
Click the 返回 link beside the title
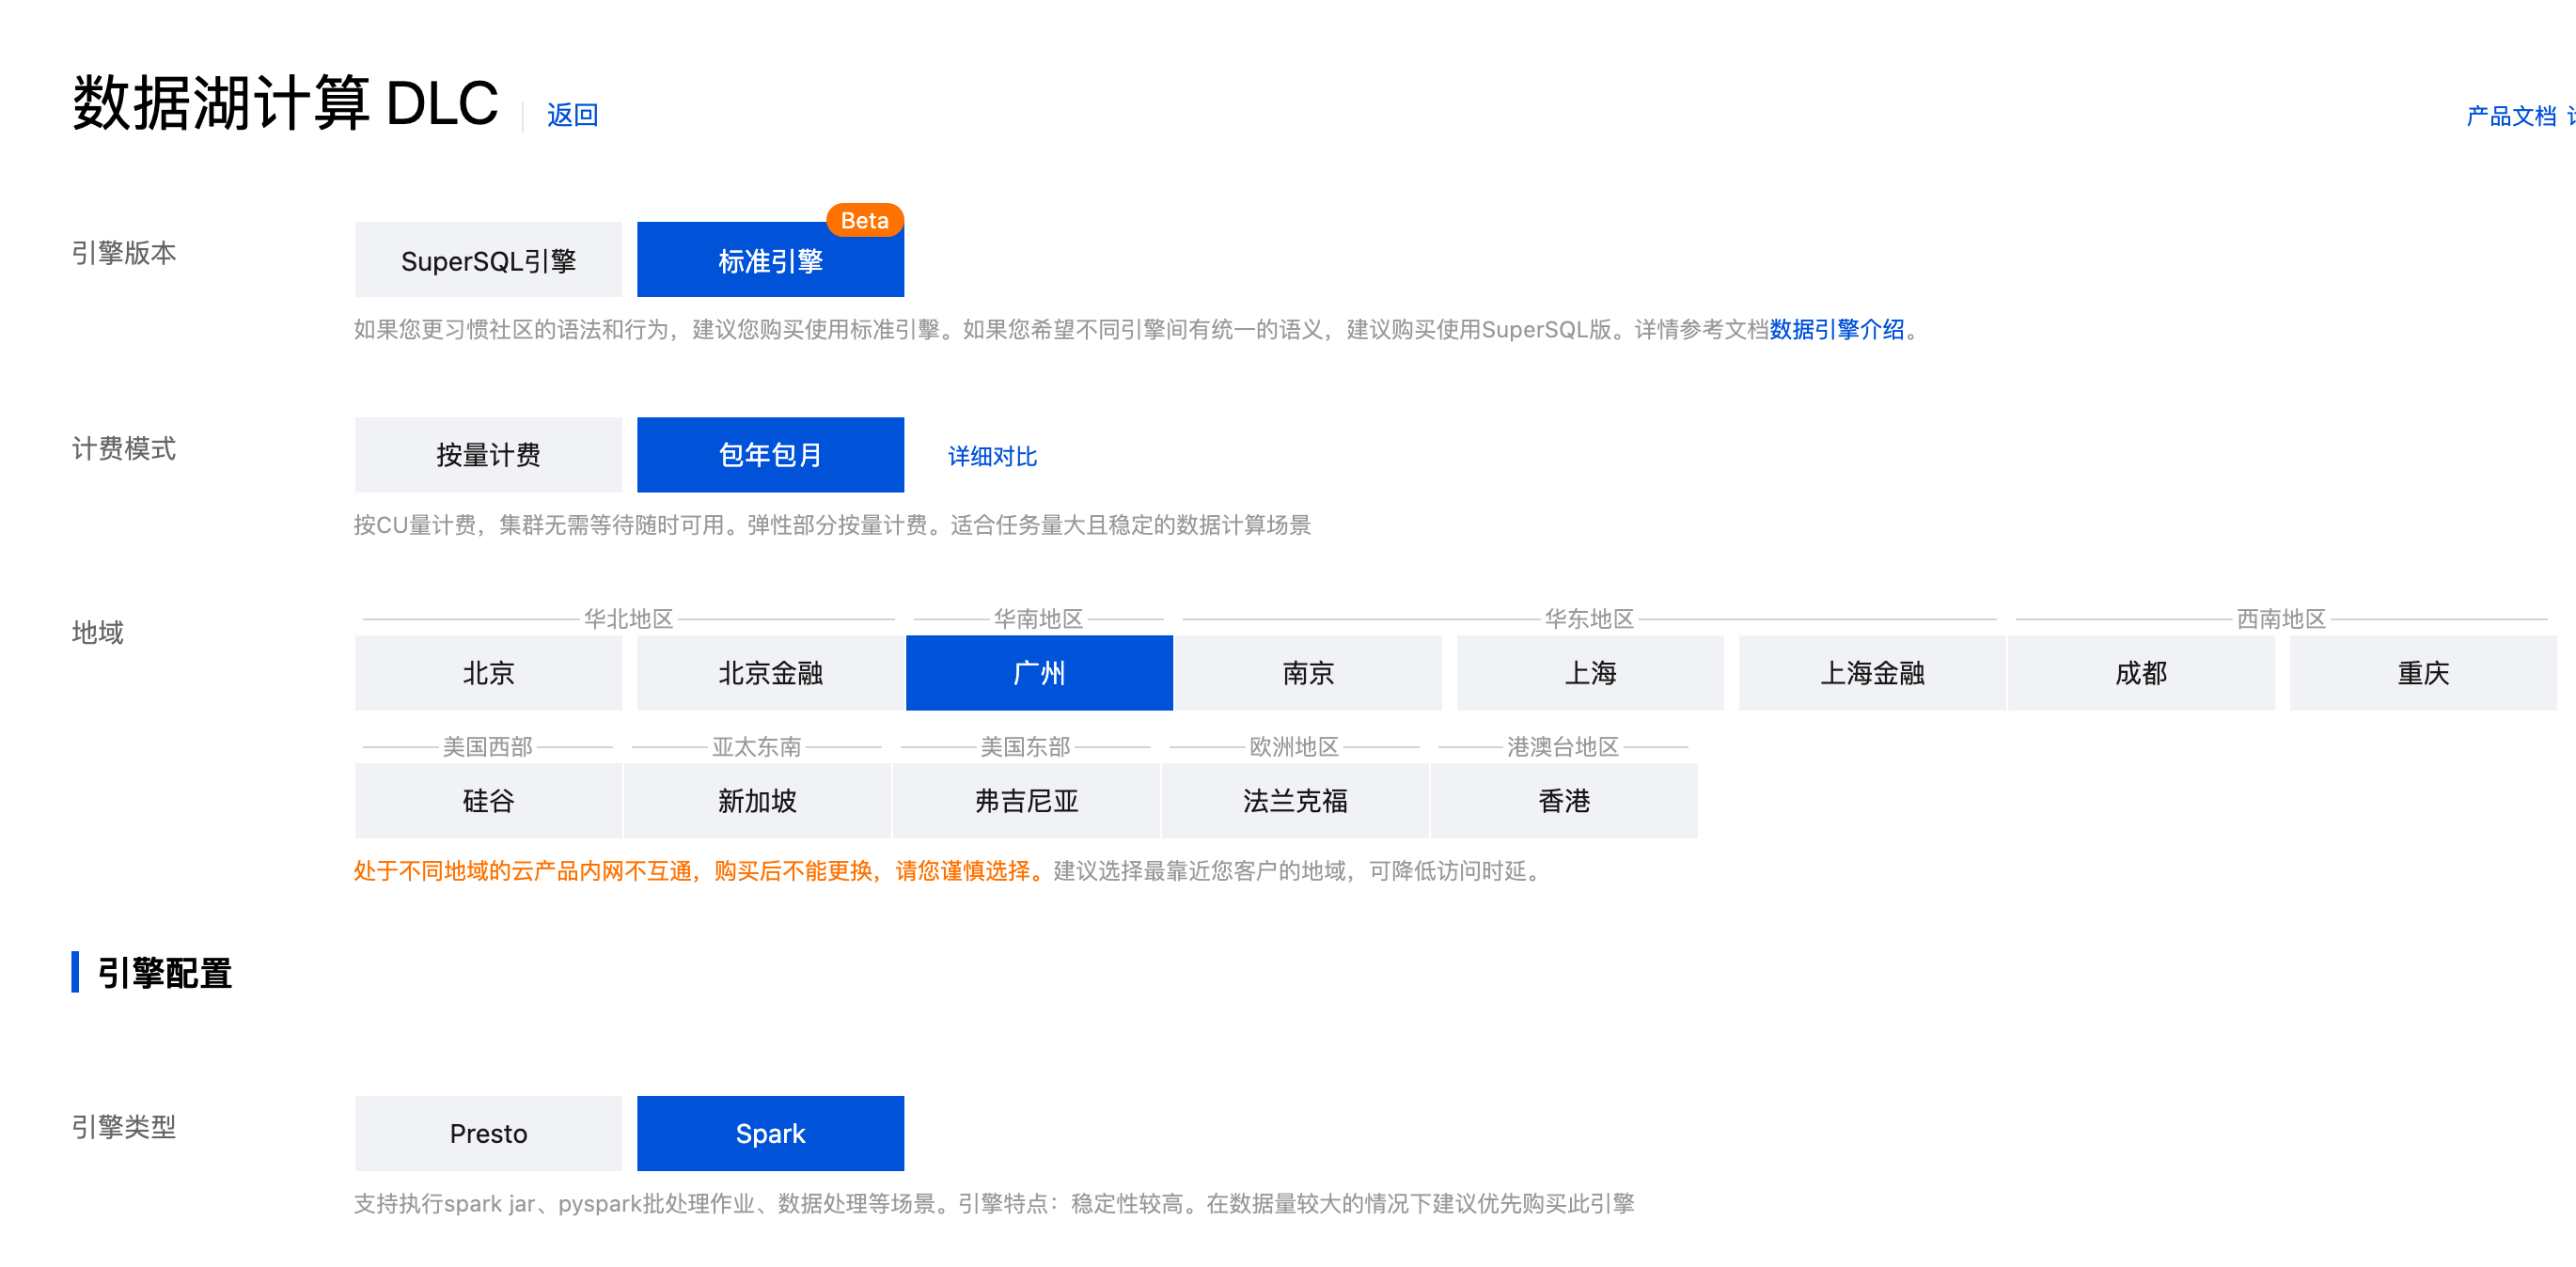pyautogui.click(x=572, y=115)
